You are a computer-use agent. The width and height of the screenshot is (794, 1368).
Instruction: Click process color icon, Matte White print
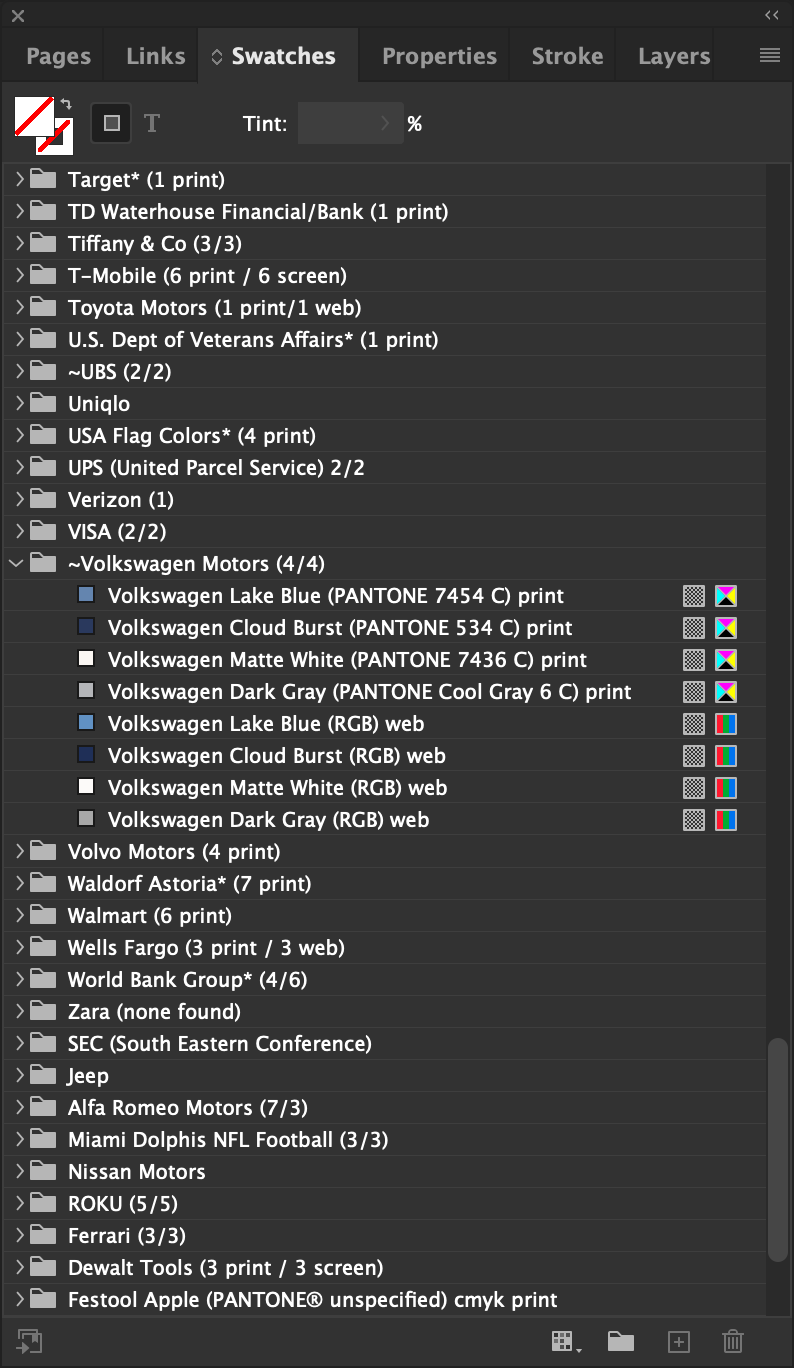click(x=693, y=661)
